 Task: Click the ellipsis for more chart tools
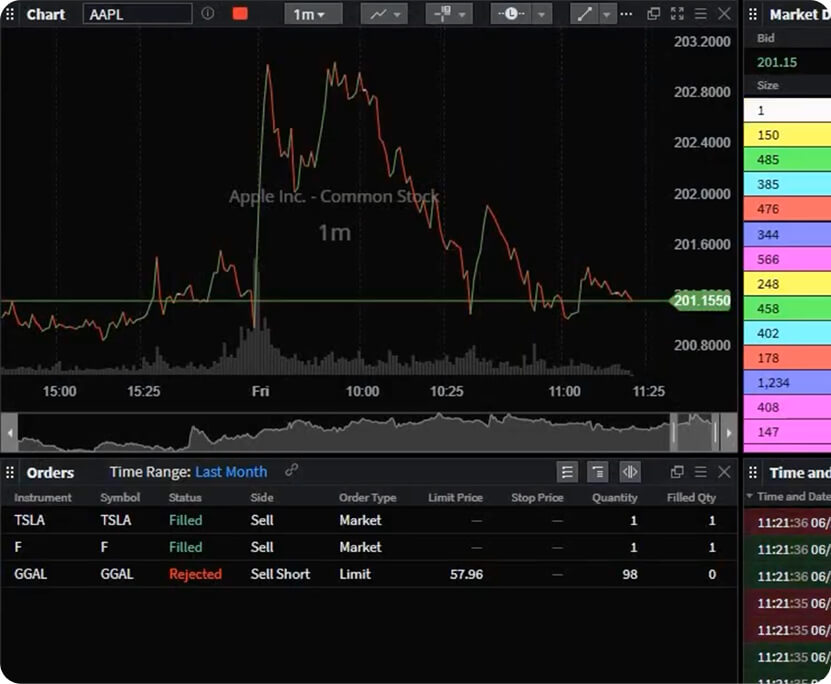(x=626, y=14)
